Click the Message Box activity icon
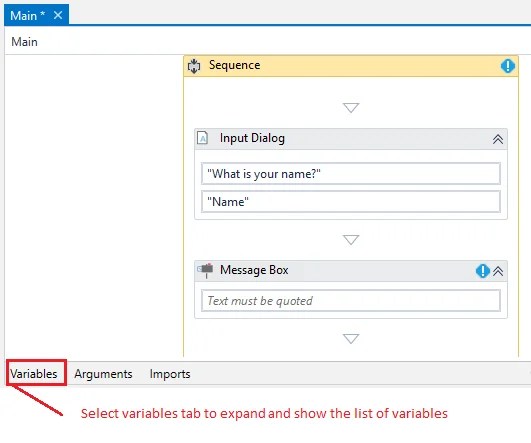Image resolution: width=531 pixels, height=443 pixels. 205,270
